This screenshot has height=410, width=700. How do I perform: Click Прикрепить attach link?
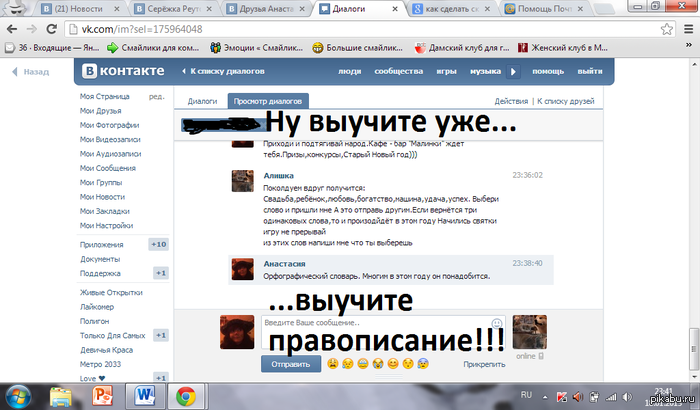pyautogui.click(x=484, y=364)
